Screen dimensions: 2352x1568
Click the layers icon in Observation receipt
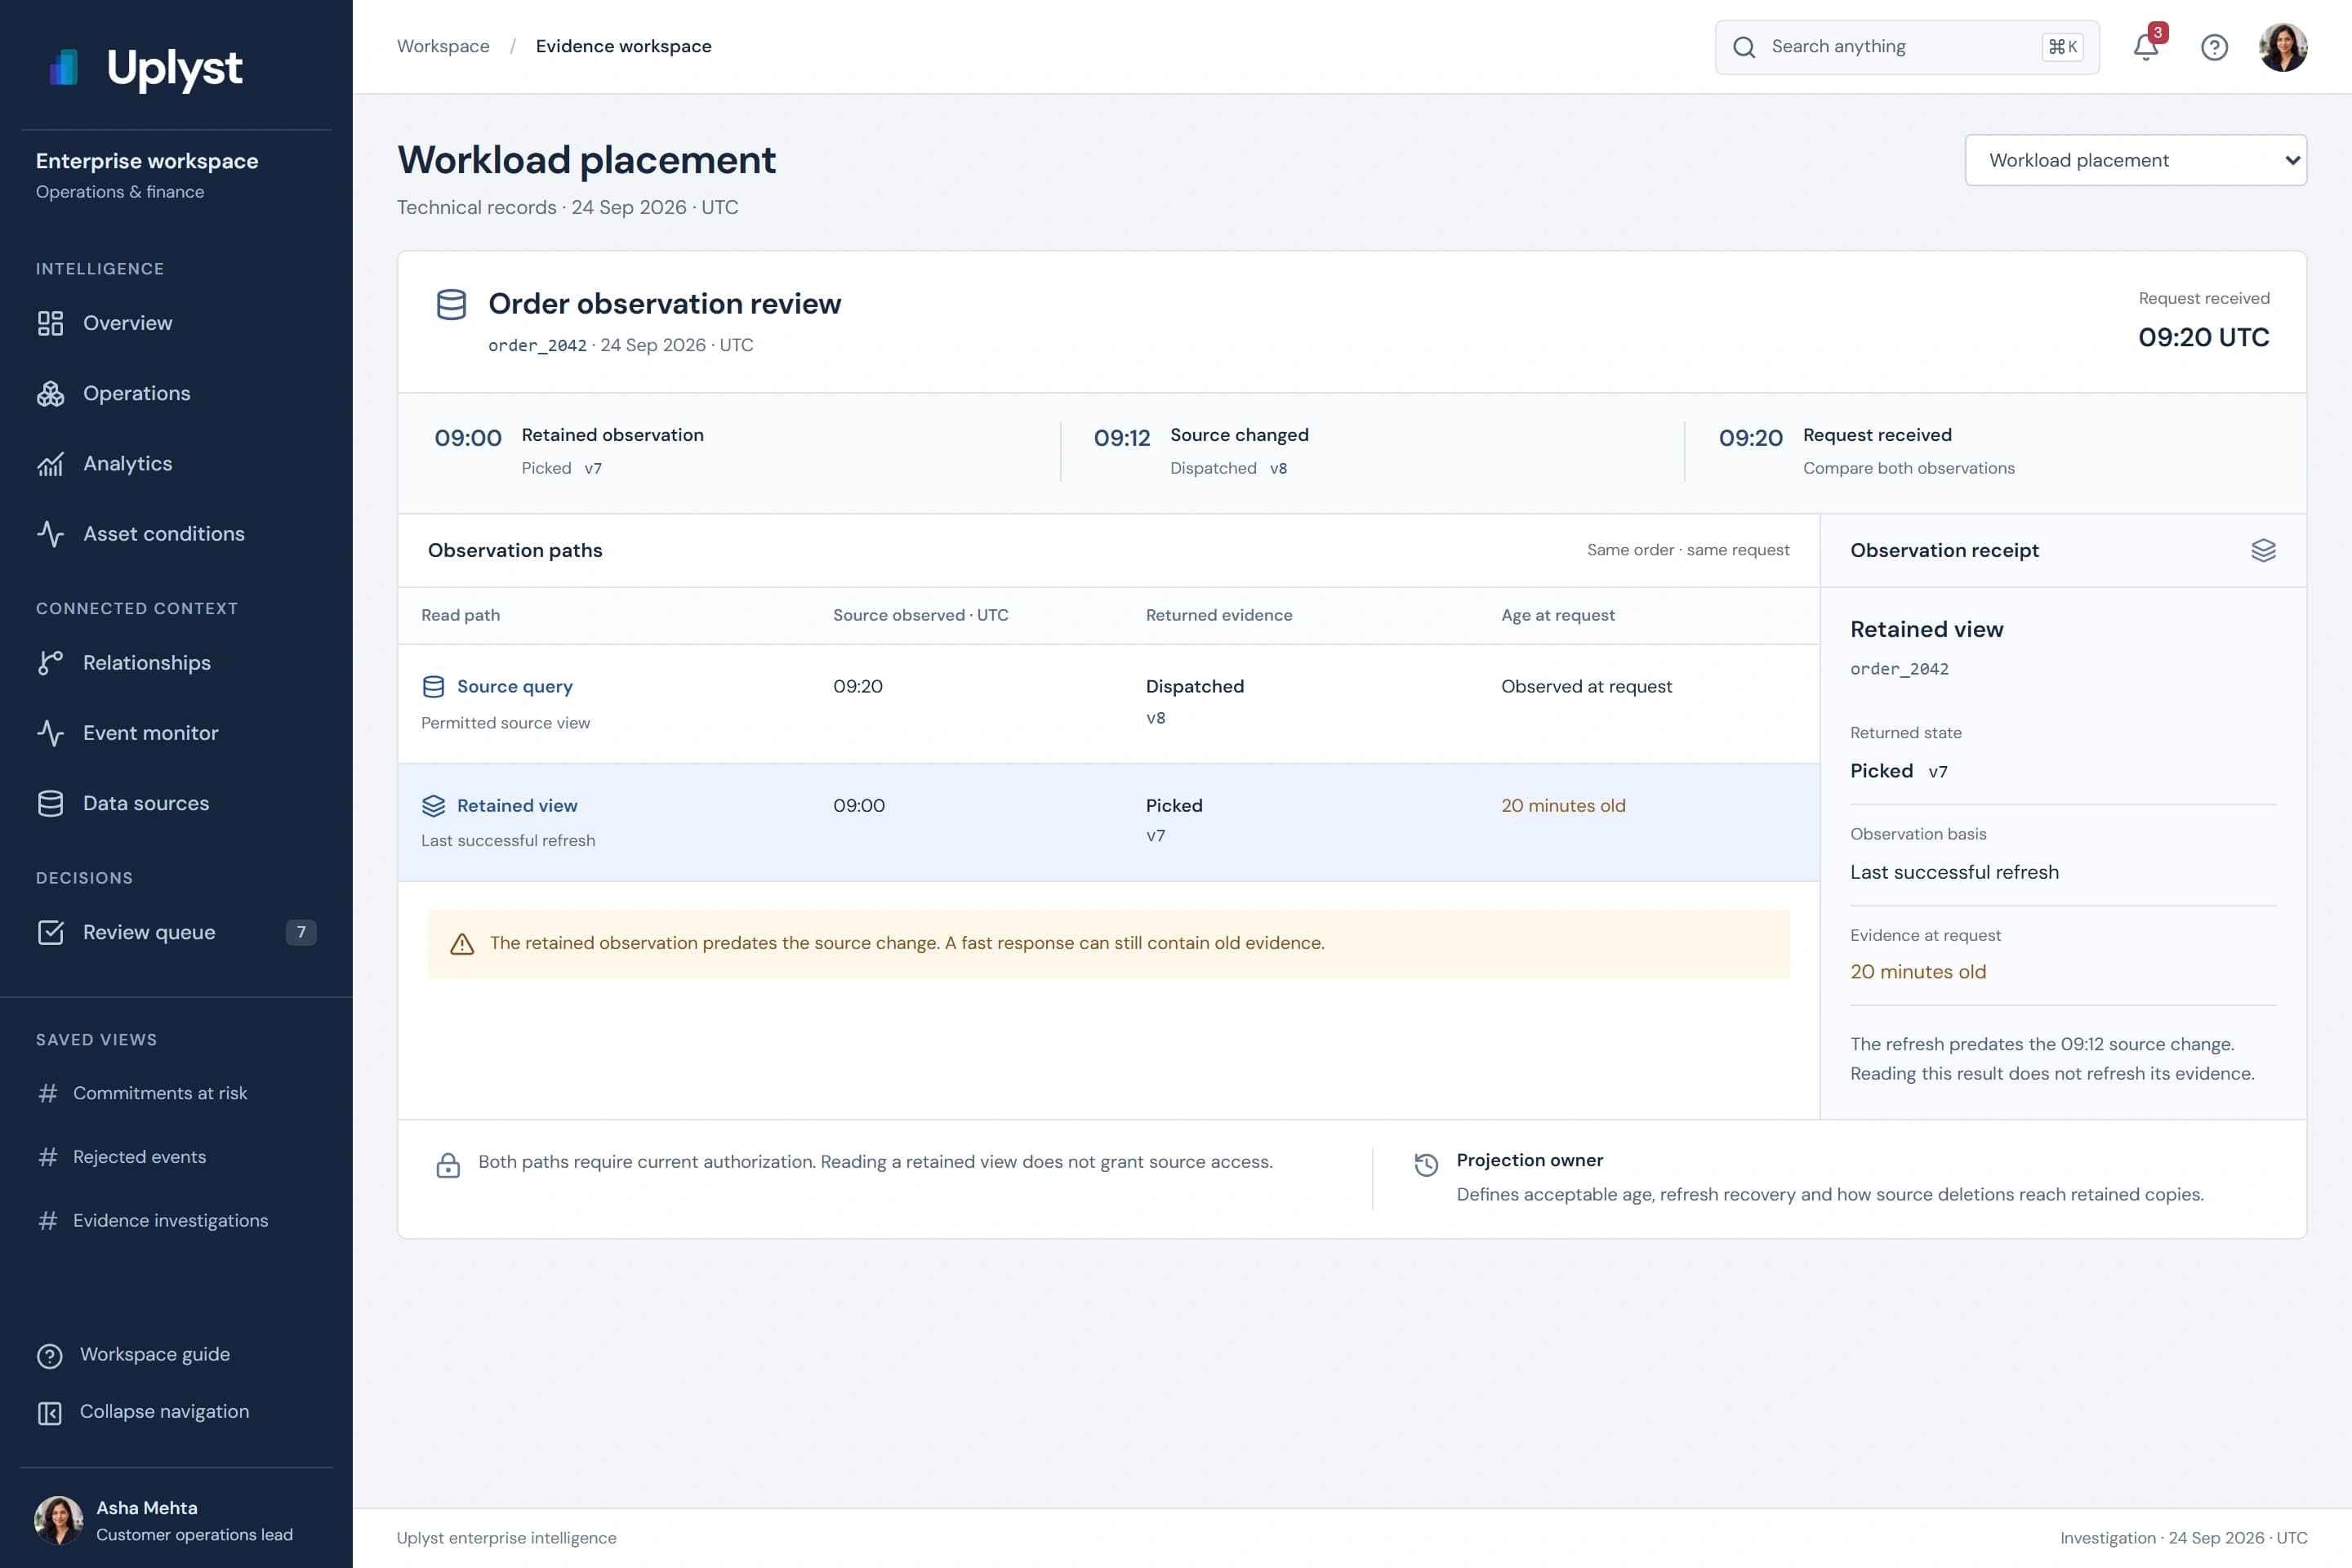pos(2263,550)
